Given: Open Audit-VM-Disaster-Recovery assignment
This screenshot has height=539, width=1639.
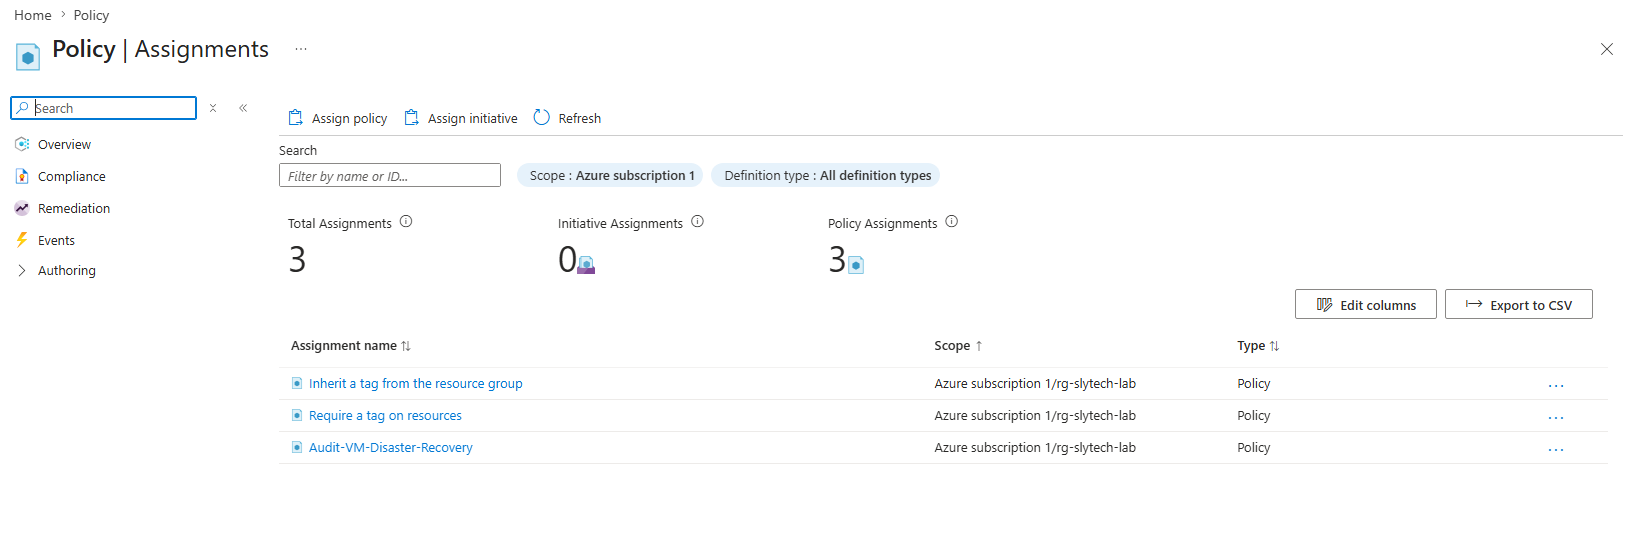Looking at the screenshot, I should pyautogui.click(x=391, y=447).
